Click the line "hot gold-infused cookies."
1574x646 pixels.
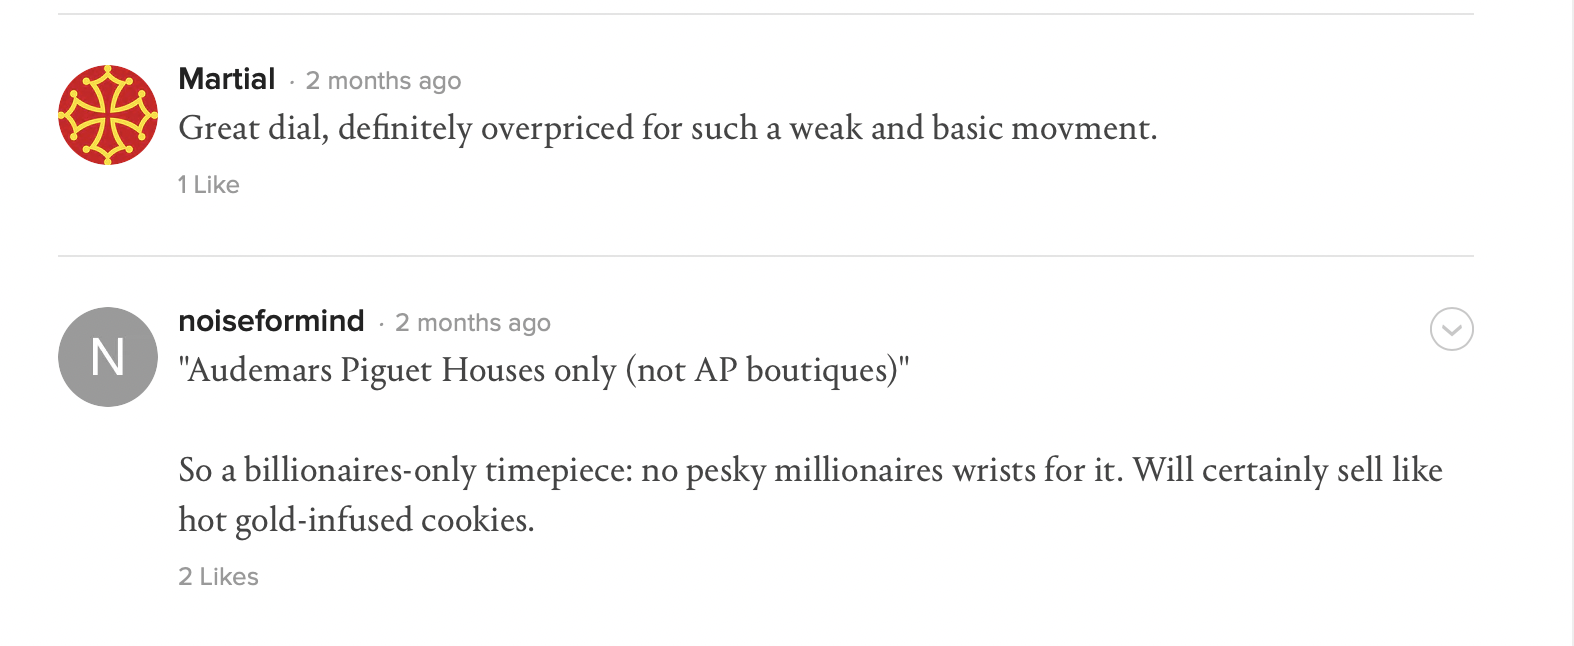coord(356,521)
